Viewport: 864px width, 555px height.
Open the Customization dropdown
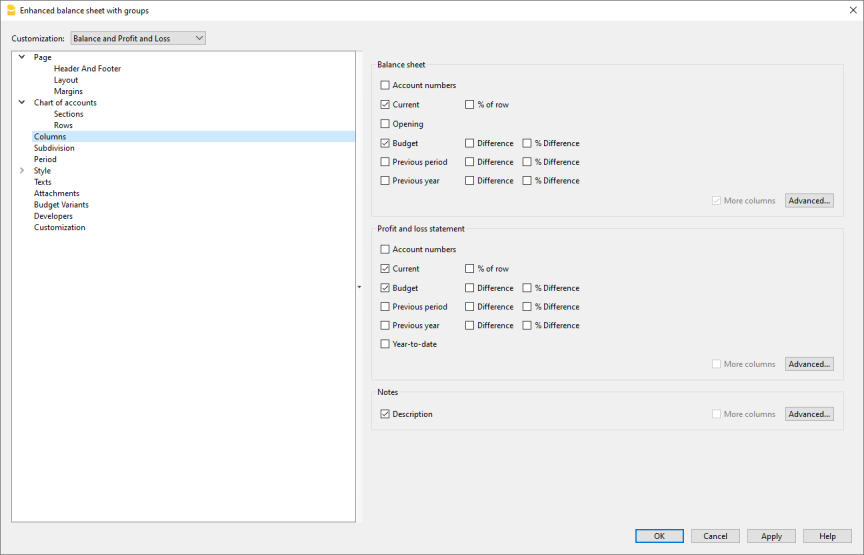pos(138,38)
